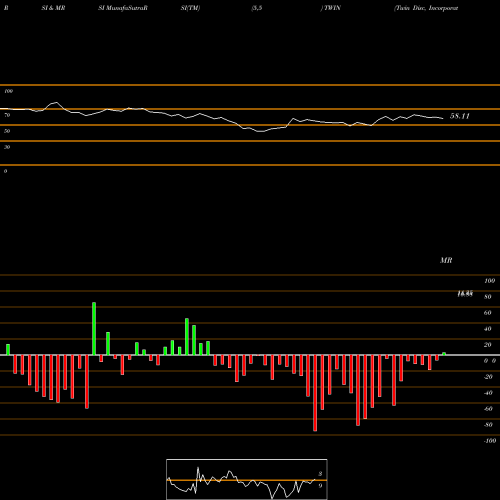
Task: Click the RSI axis label 30
Action: point(7,147)
